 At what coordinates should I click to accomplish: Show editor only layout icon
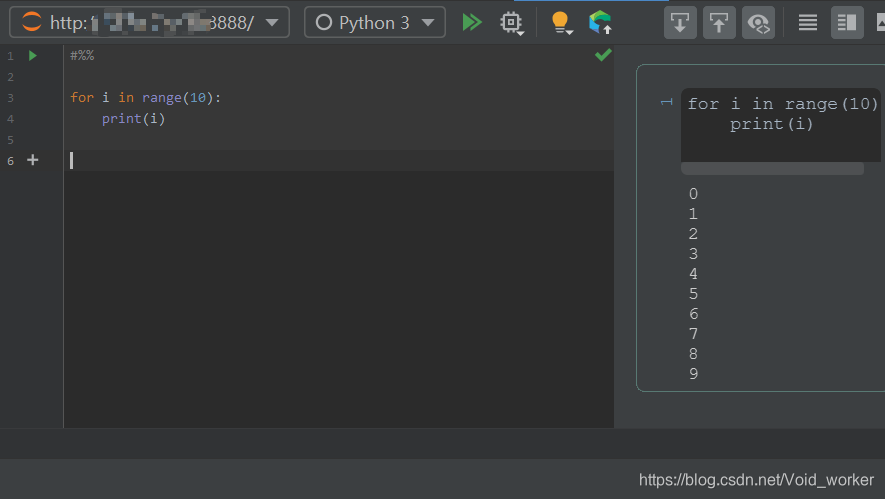pos(808,23)
